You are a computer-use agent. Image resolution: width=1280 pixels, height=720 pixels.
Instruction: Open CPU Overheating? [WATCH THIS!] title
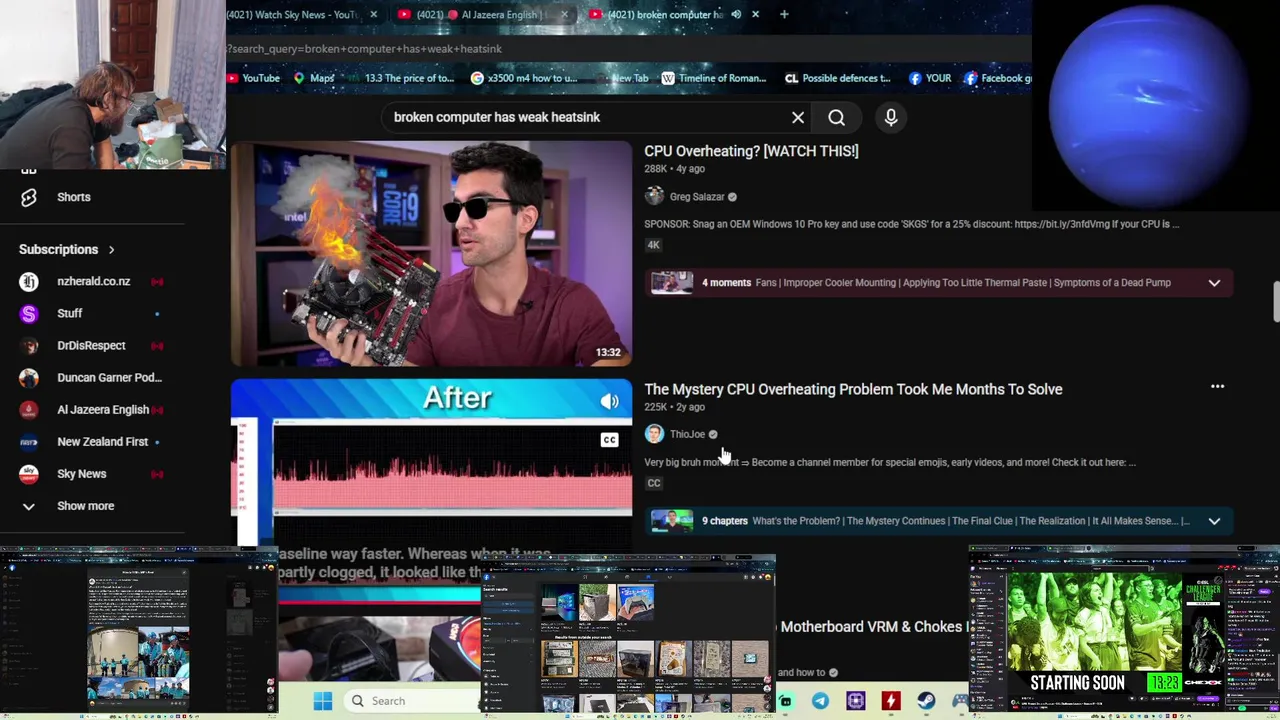coord(751,151)
